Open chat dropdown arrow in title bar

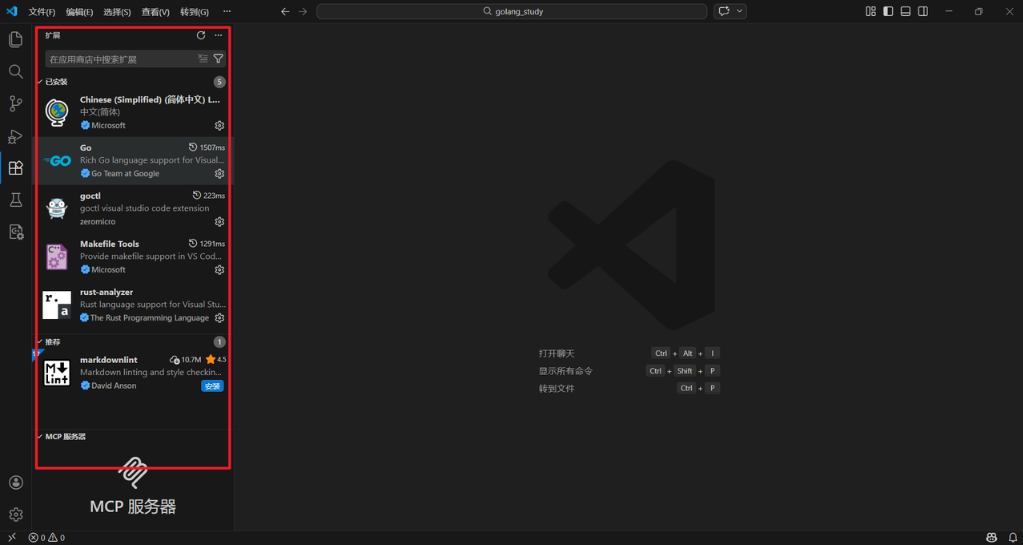coord(740,11)
